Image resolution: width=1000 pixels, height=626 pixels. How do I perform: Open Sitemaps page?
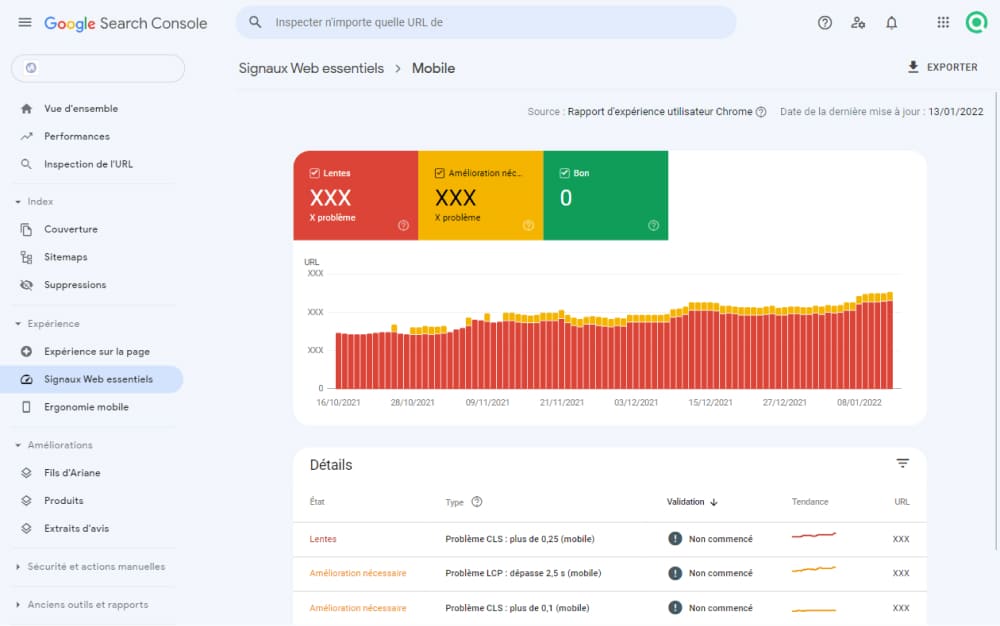(66, 257)
